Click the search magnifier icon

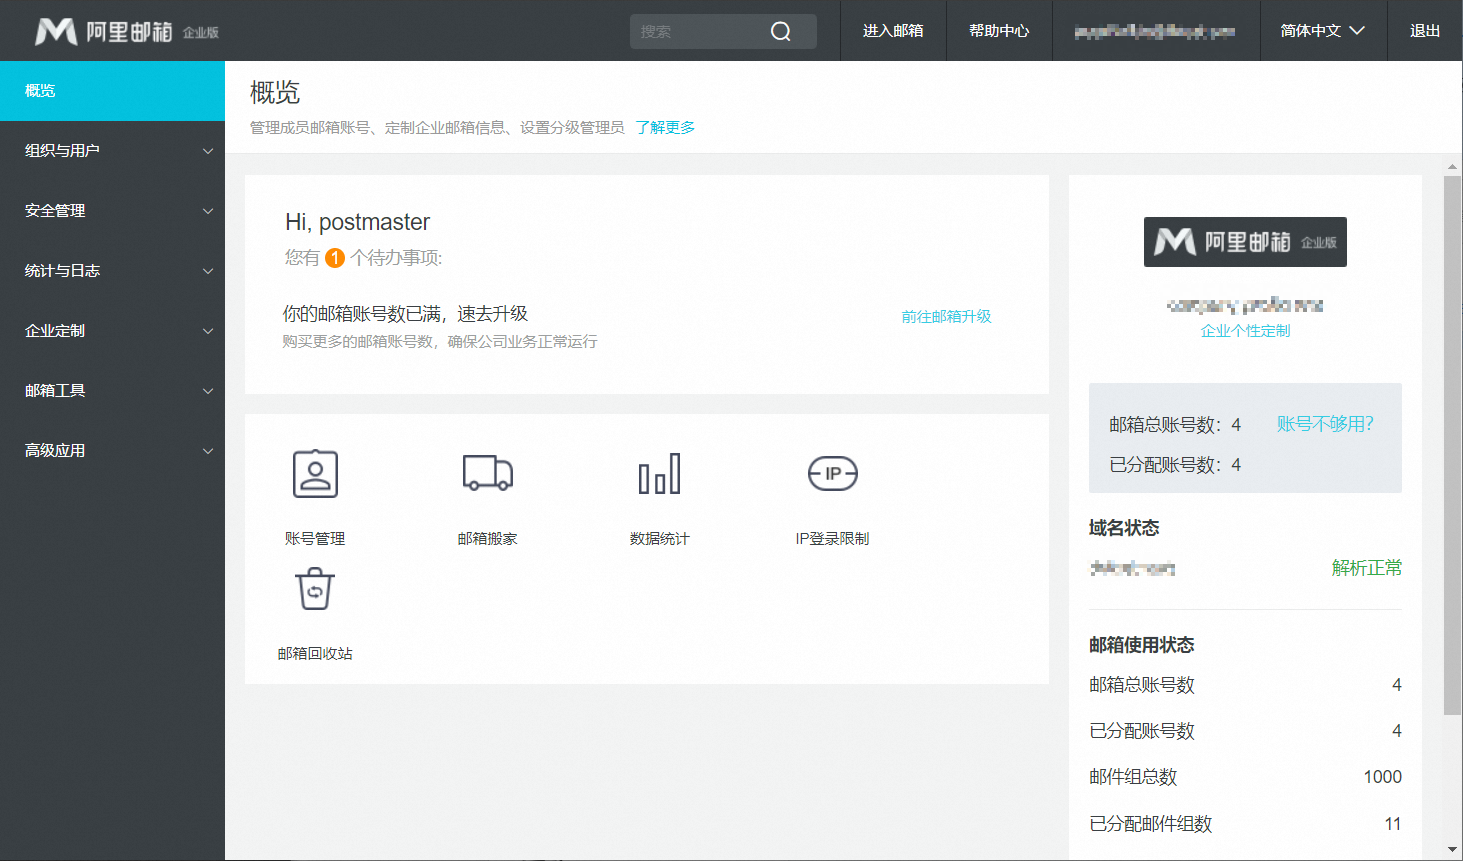click(779, 31)
